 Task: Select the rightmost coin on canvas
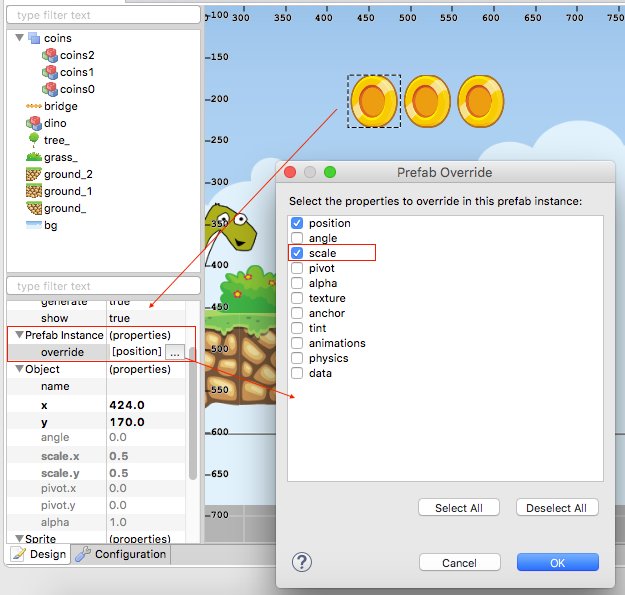[x=480, y=101]
